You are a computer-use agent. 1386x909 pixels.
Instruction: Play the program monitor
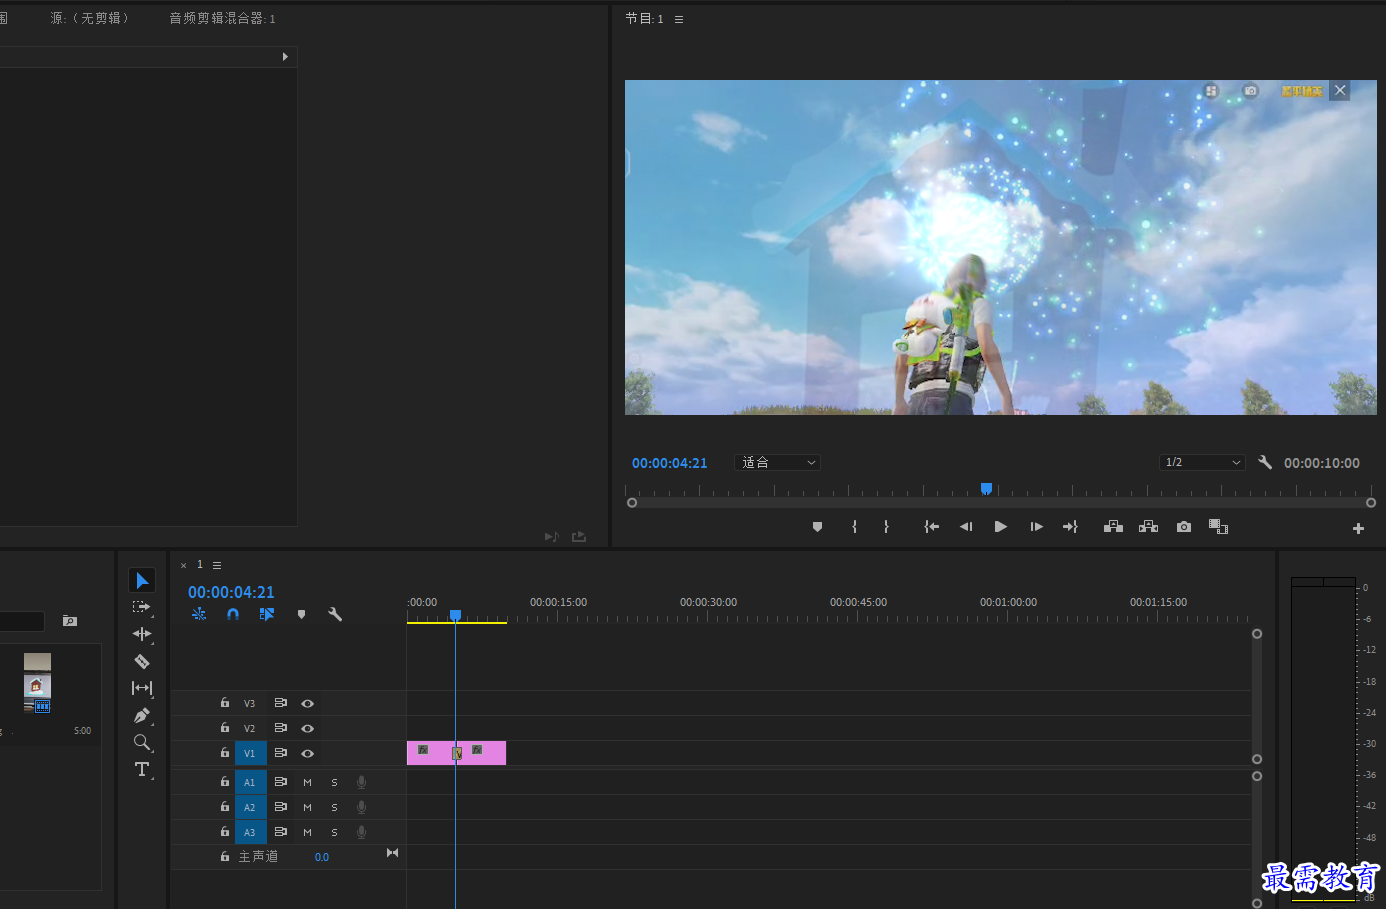(1001, 527)
